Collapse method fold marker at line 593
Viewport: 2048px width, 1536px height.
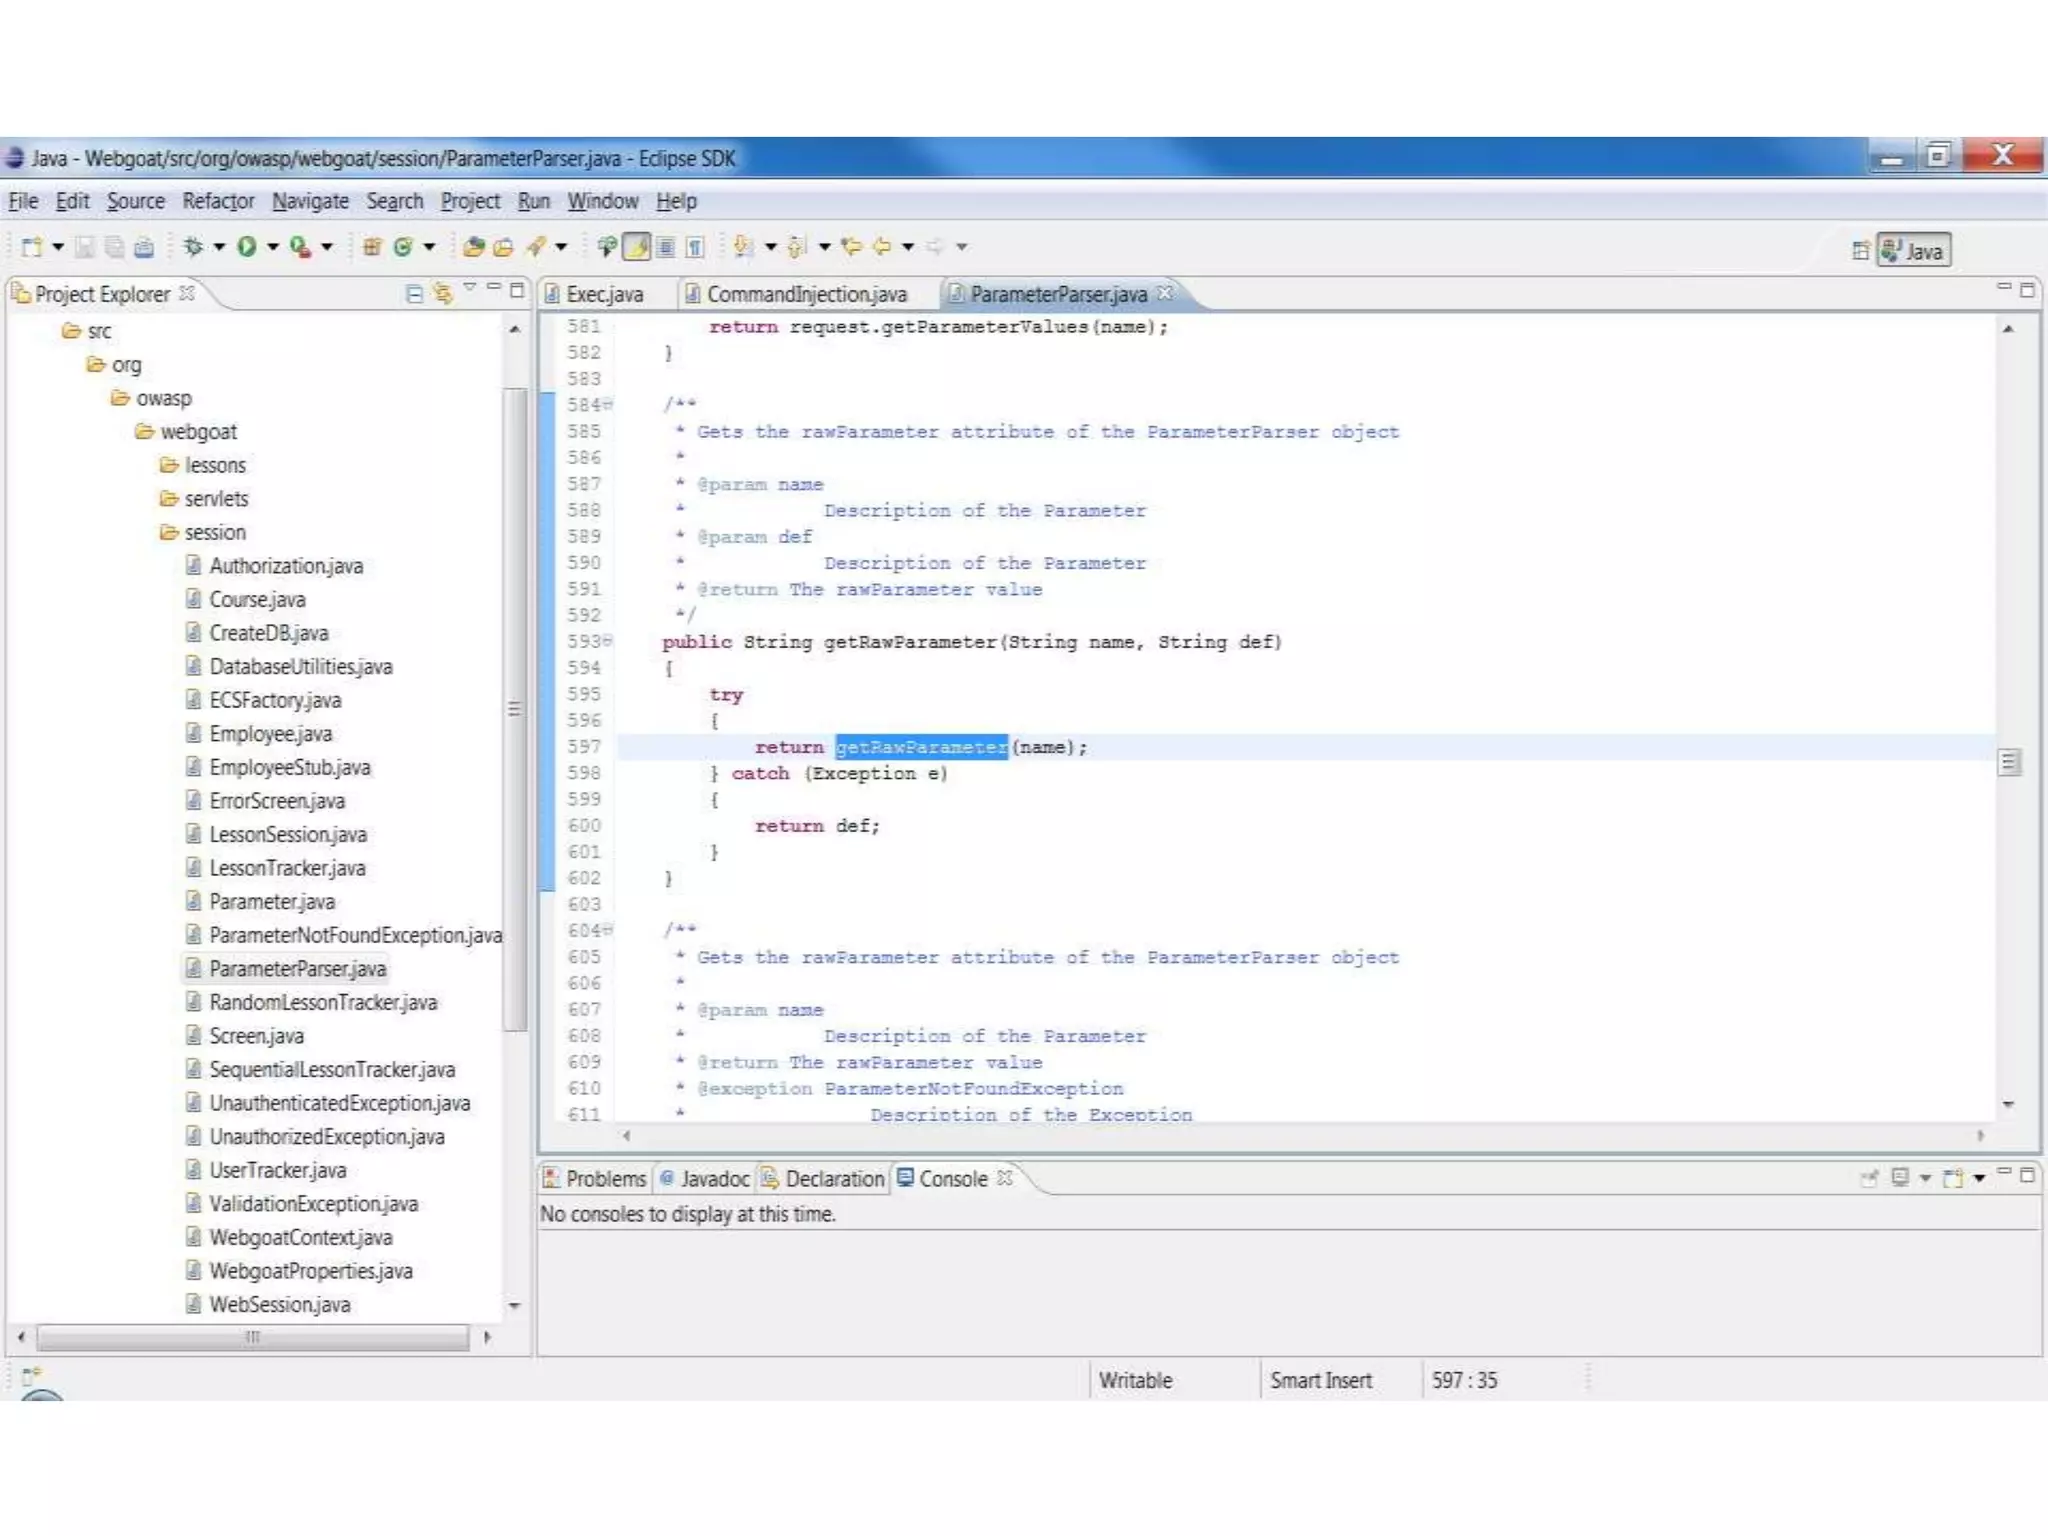coord(608,640)
